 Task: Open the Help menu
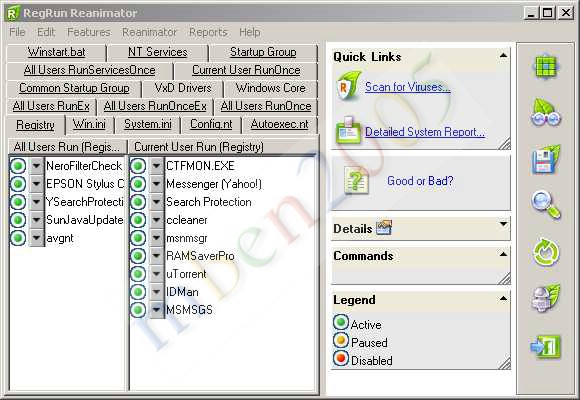250,32
